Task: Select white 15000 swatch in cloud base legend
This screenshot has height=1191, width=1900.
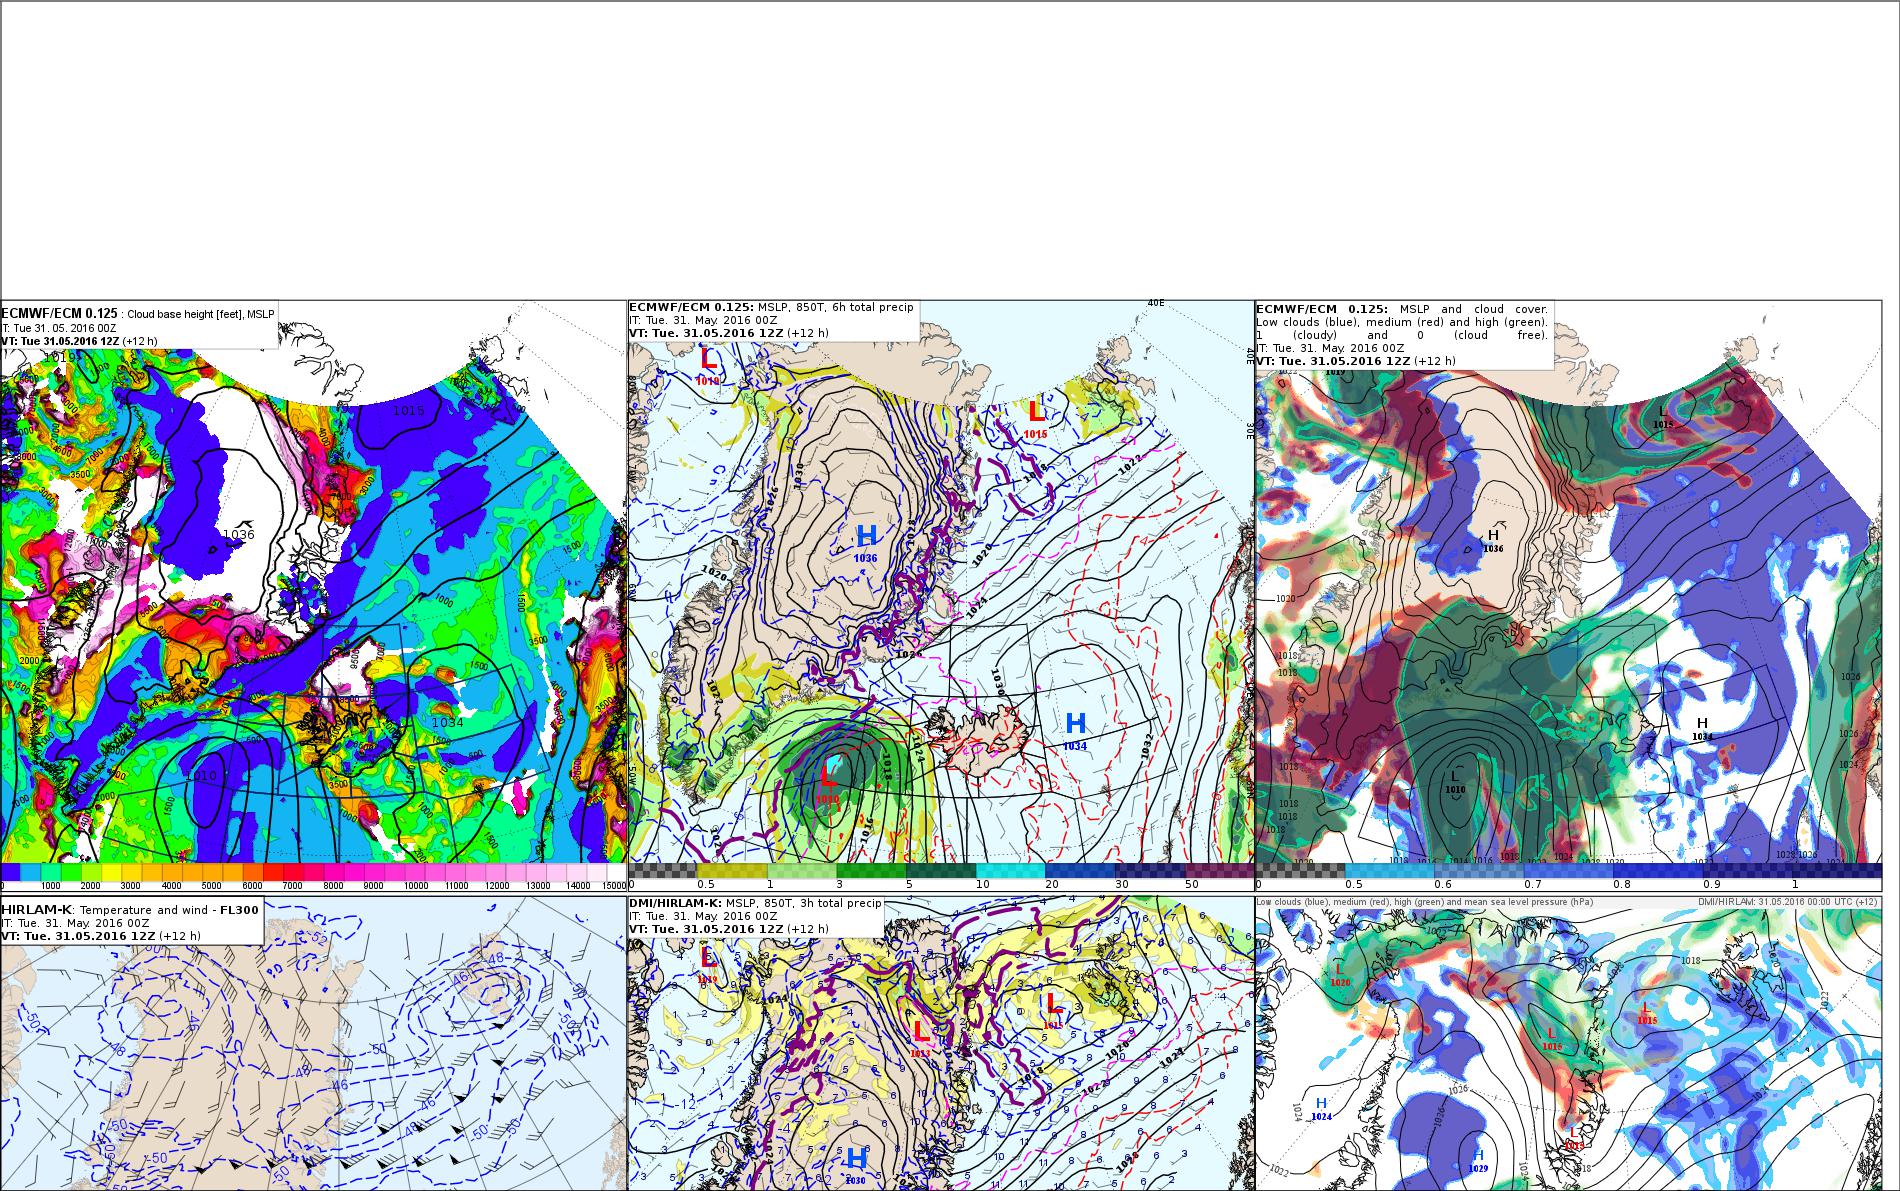Action: 616,872
